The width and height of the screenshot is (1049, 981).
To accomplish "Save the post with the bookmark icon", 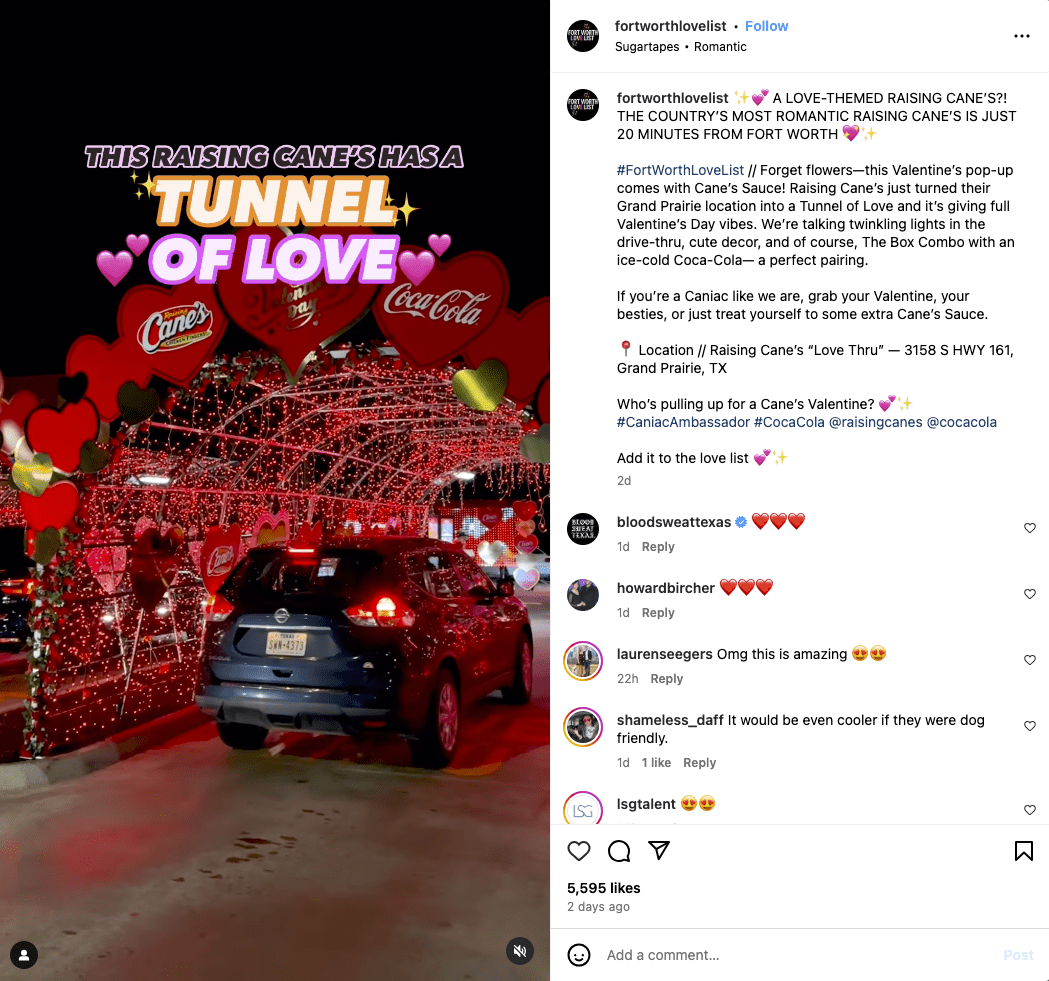I will click(x=1024, y=851).
